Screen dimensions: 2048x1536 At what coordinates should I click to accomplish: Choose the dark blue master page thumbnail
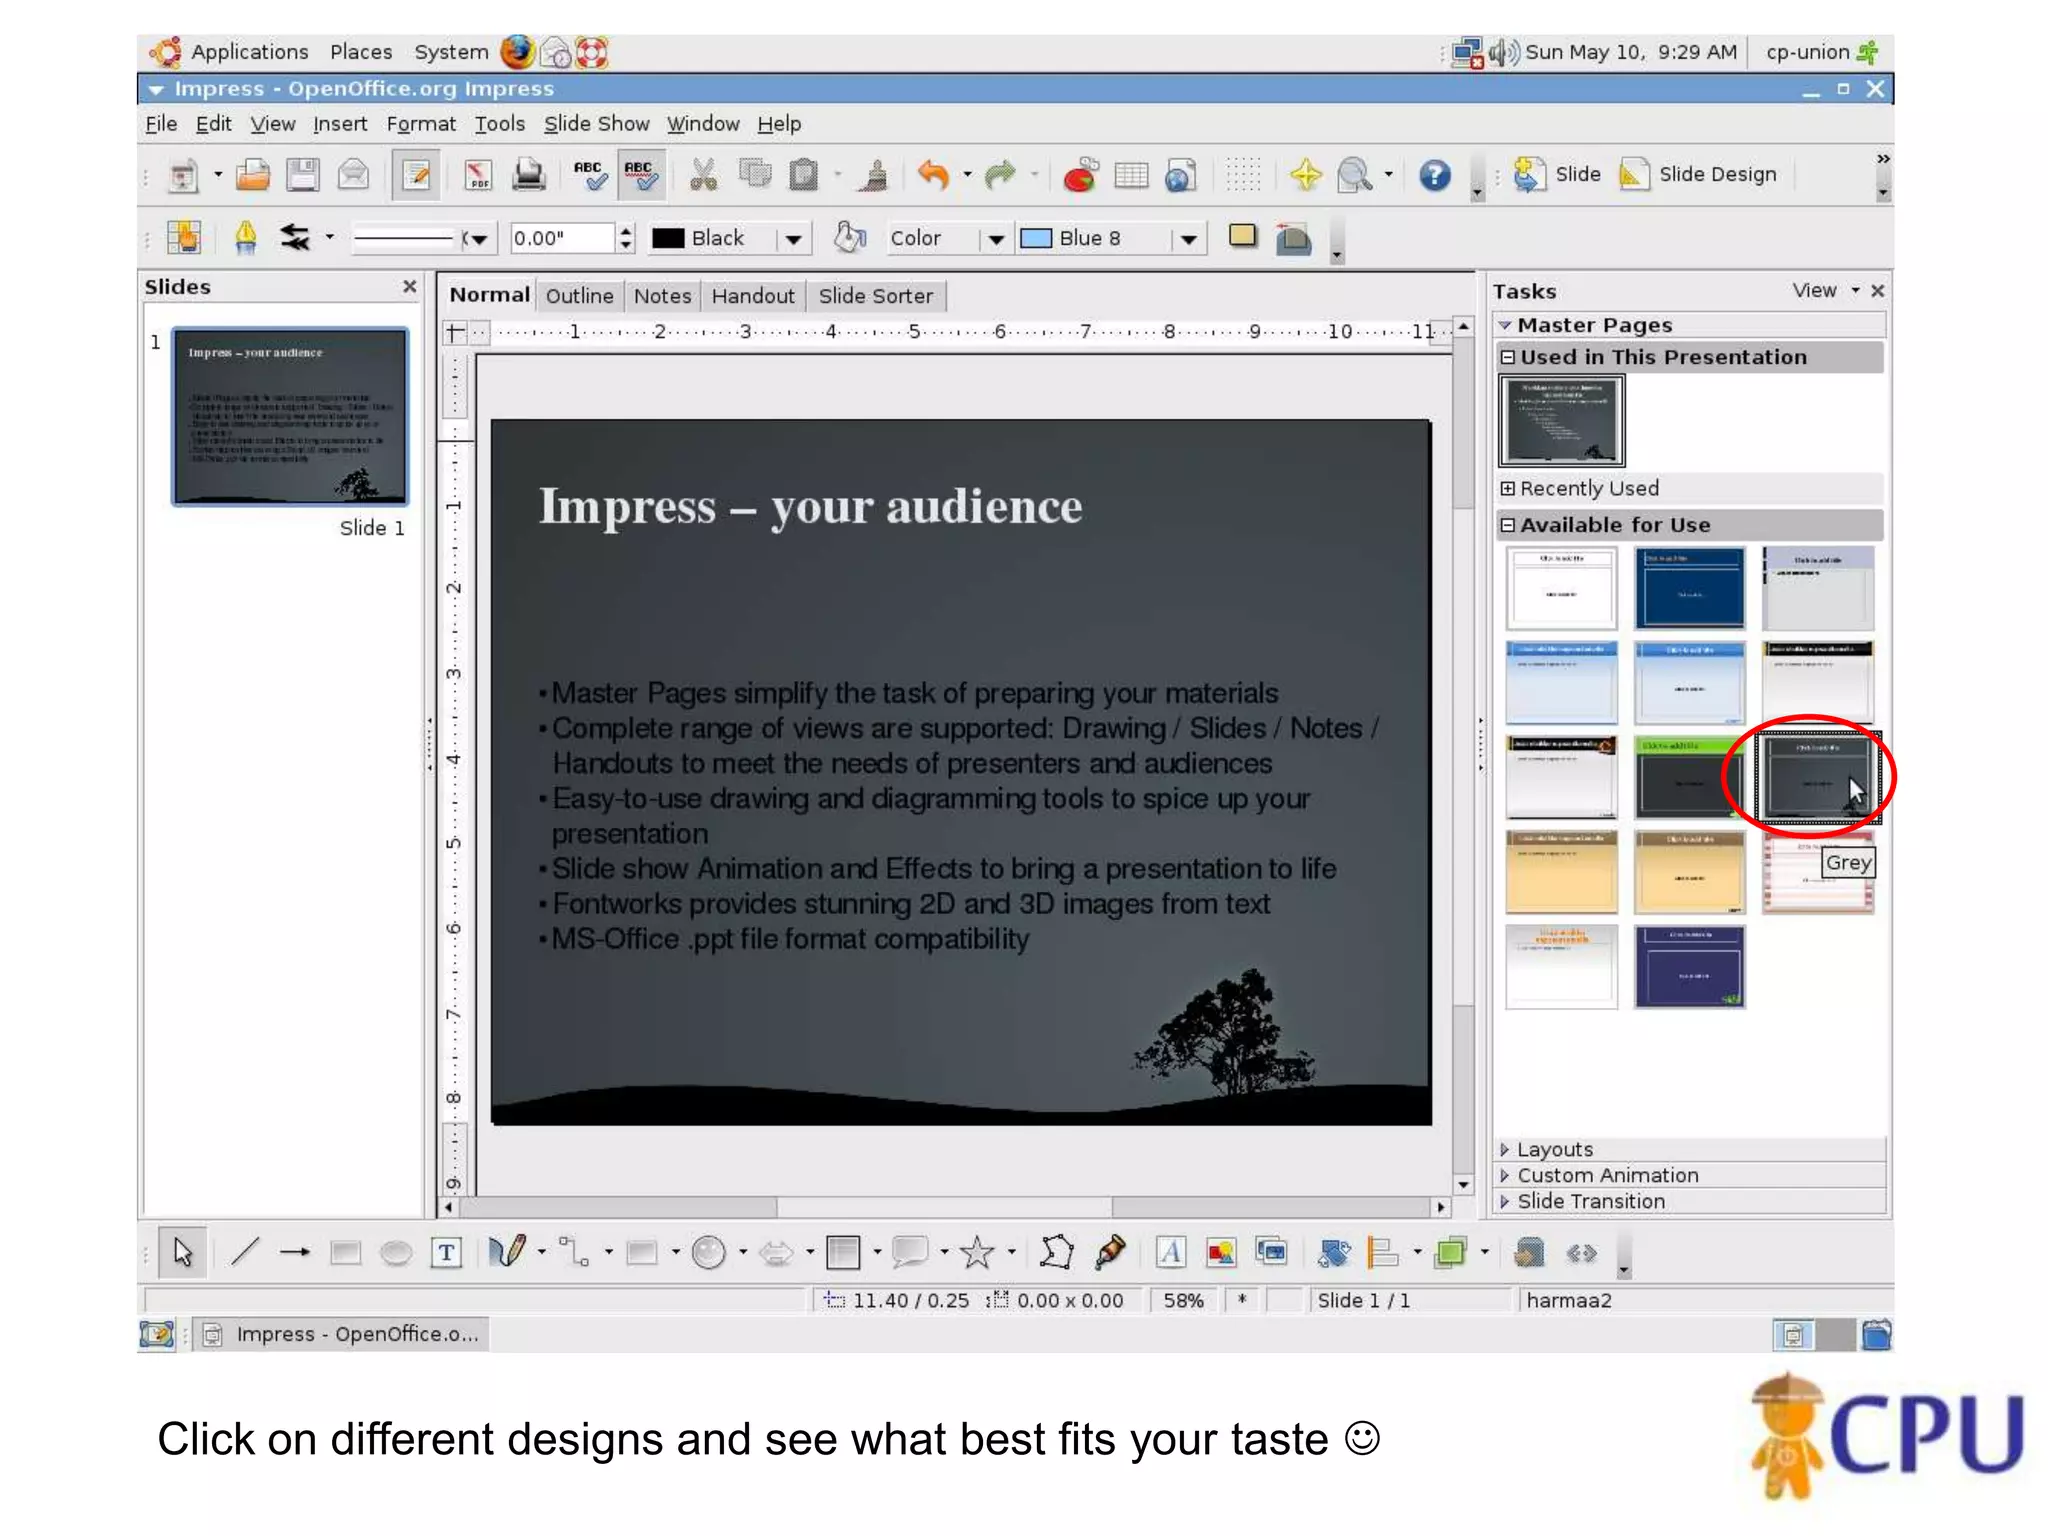click(1690, 588)
